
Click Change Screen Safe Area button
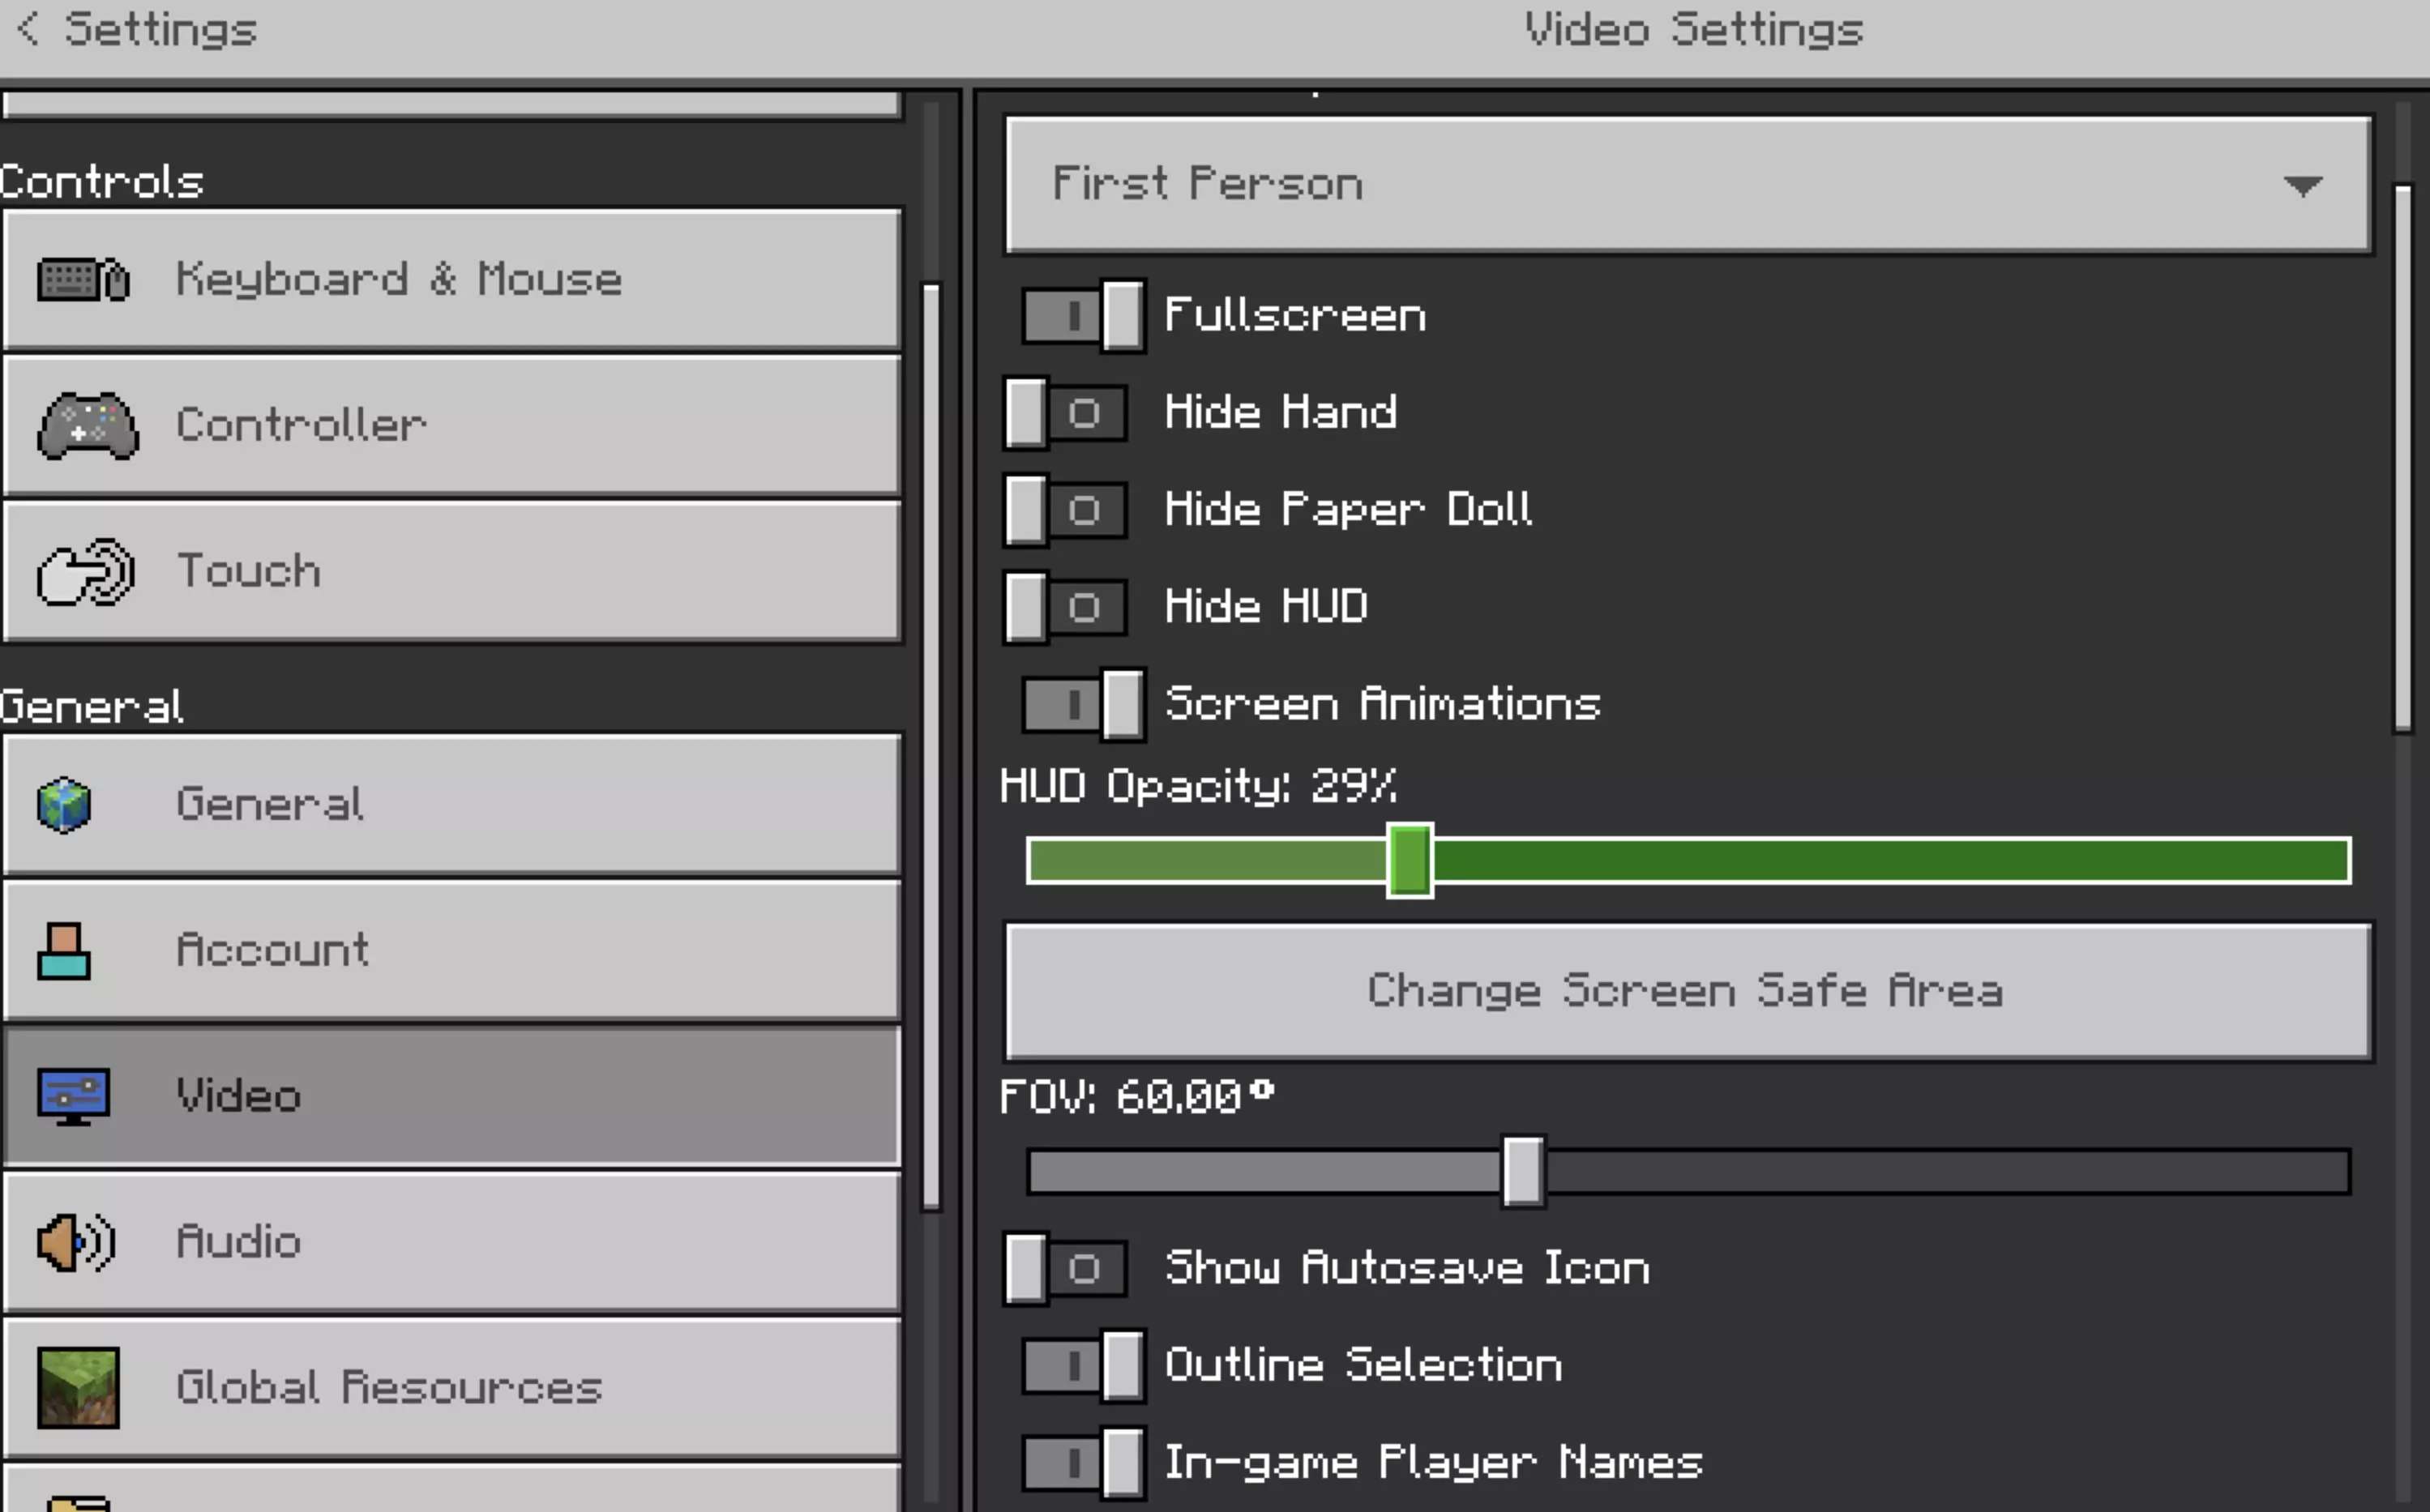pyautogui.click(x=1688, y=991)
